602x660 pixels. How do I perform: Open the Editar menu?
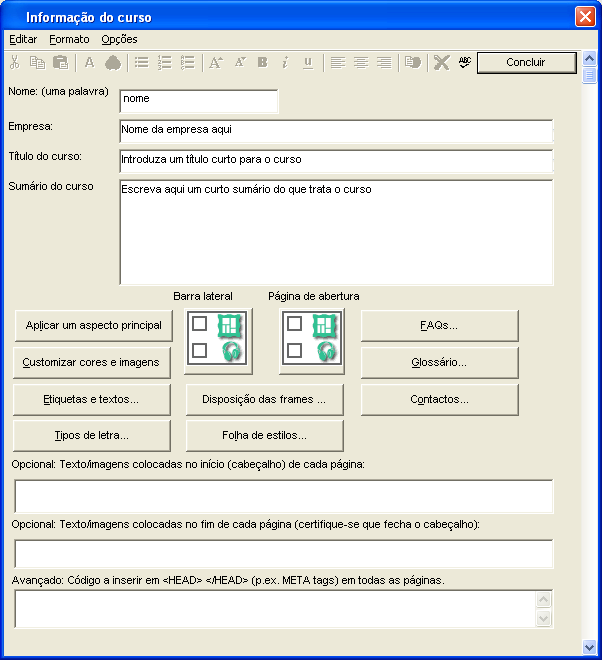coord(23,39)
